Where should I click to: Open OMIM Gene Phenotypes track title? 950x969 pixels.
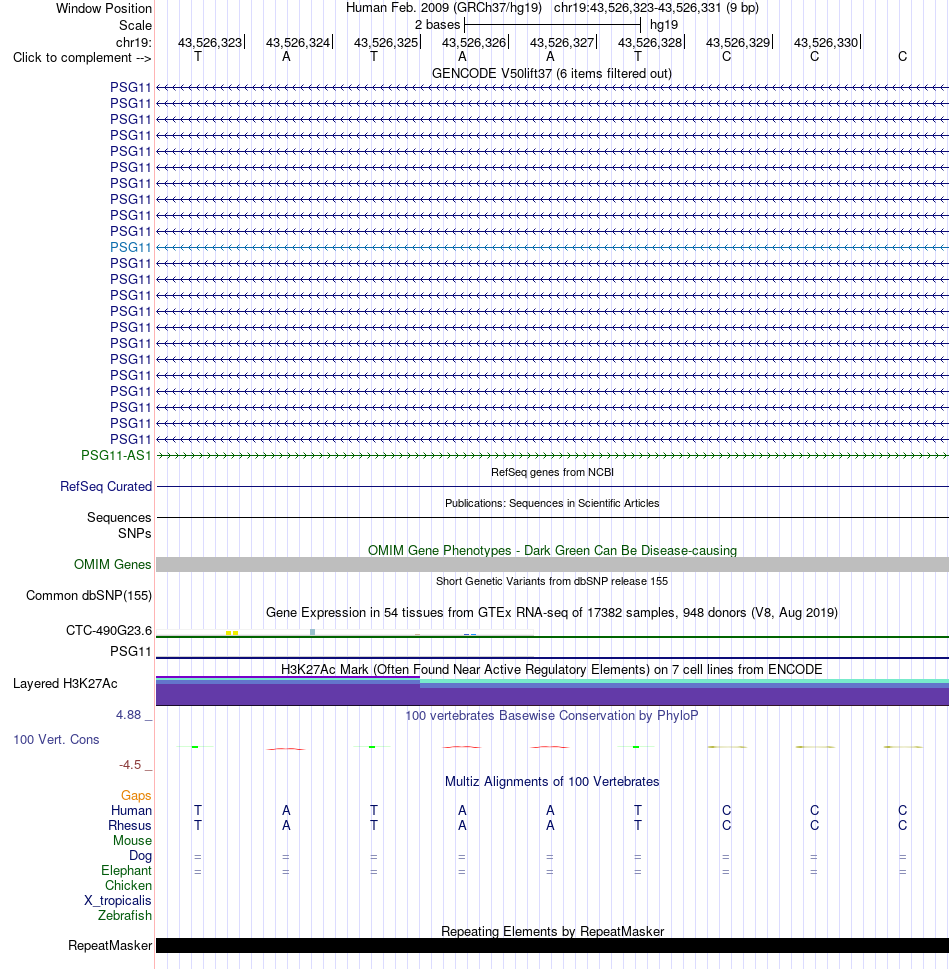[552, 551]
